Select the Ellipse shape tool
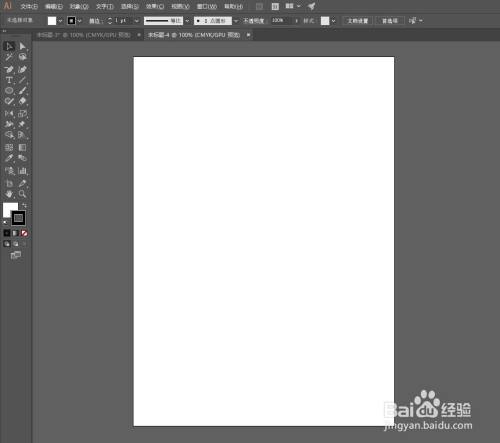Viewport: 500px width, 443px height. pyautogui.click(x=9, y=90)
